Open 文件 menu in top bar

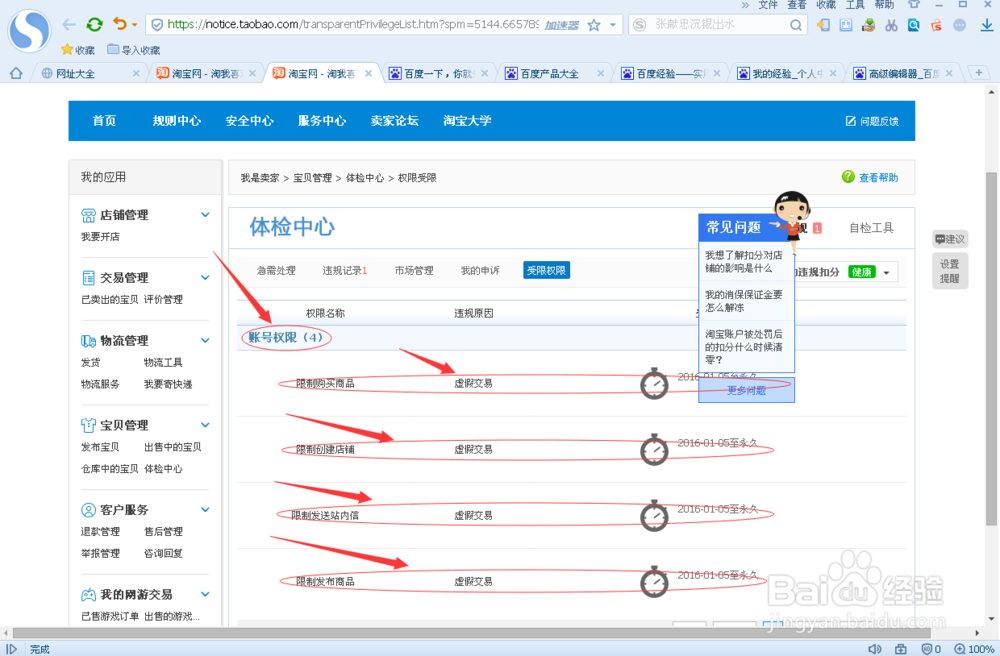[x=768, y=5]
